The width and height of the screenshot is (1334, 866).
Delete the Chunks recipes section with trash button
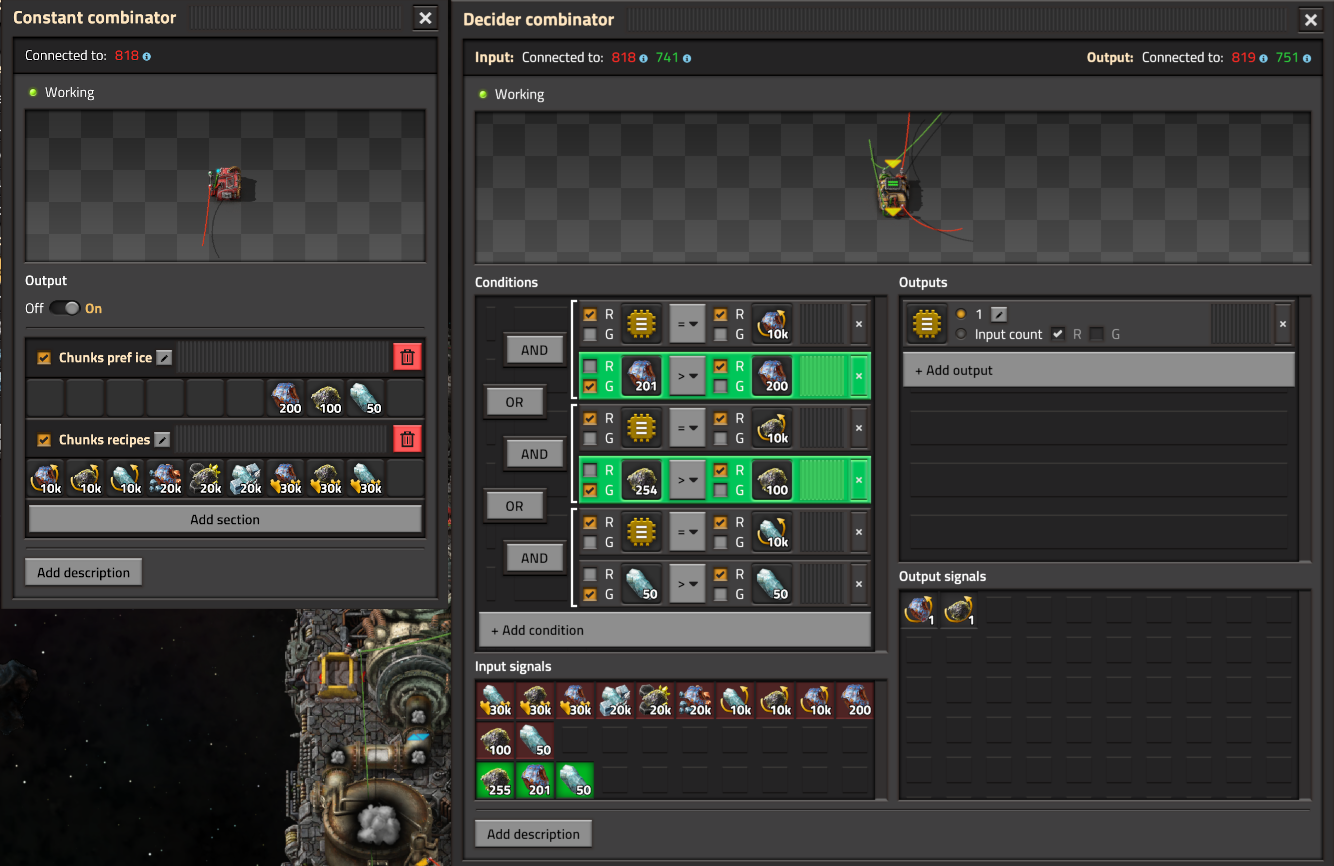pos(407,438)
